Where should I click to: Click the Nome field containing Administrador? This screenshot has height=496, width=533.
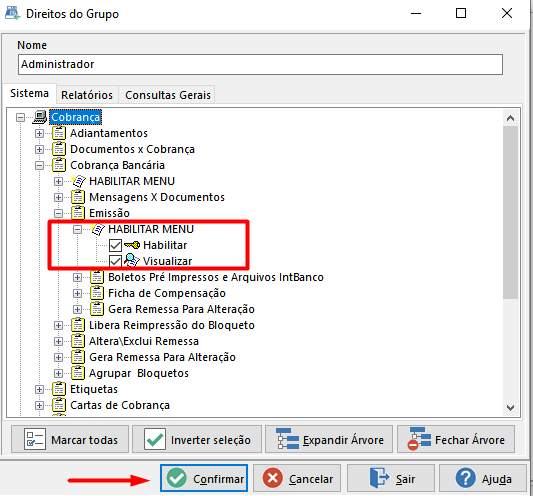coord(260,64)
